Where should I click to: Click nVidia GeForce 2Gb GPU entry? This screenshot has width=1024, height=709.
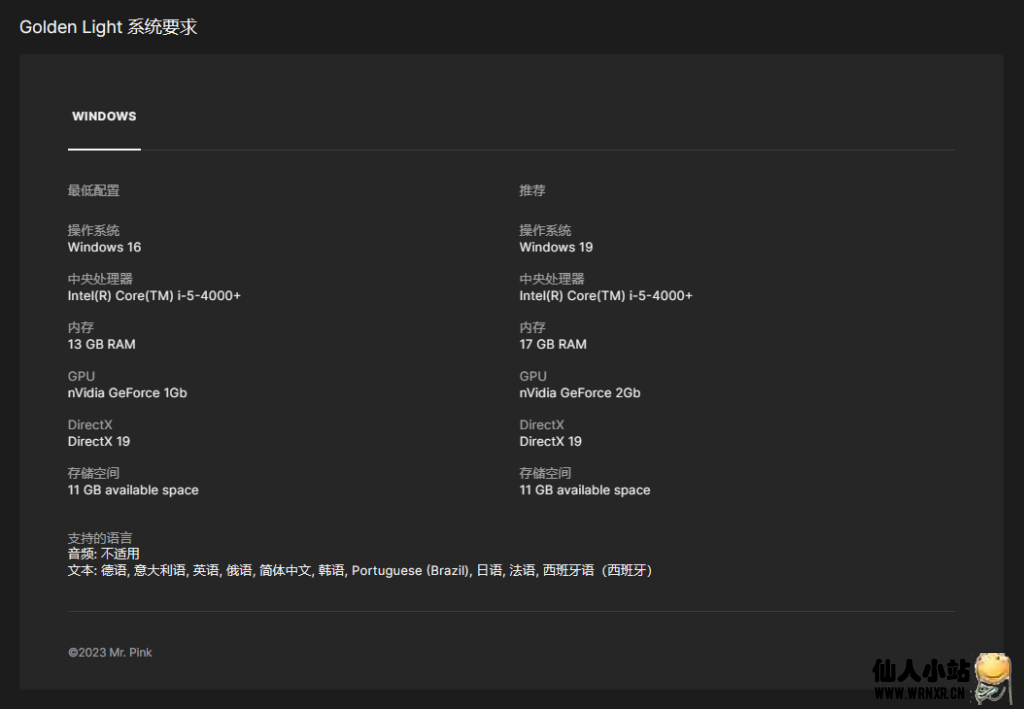pos(580,393)
